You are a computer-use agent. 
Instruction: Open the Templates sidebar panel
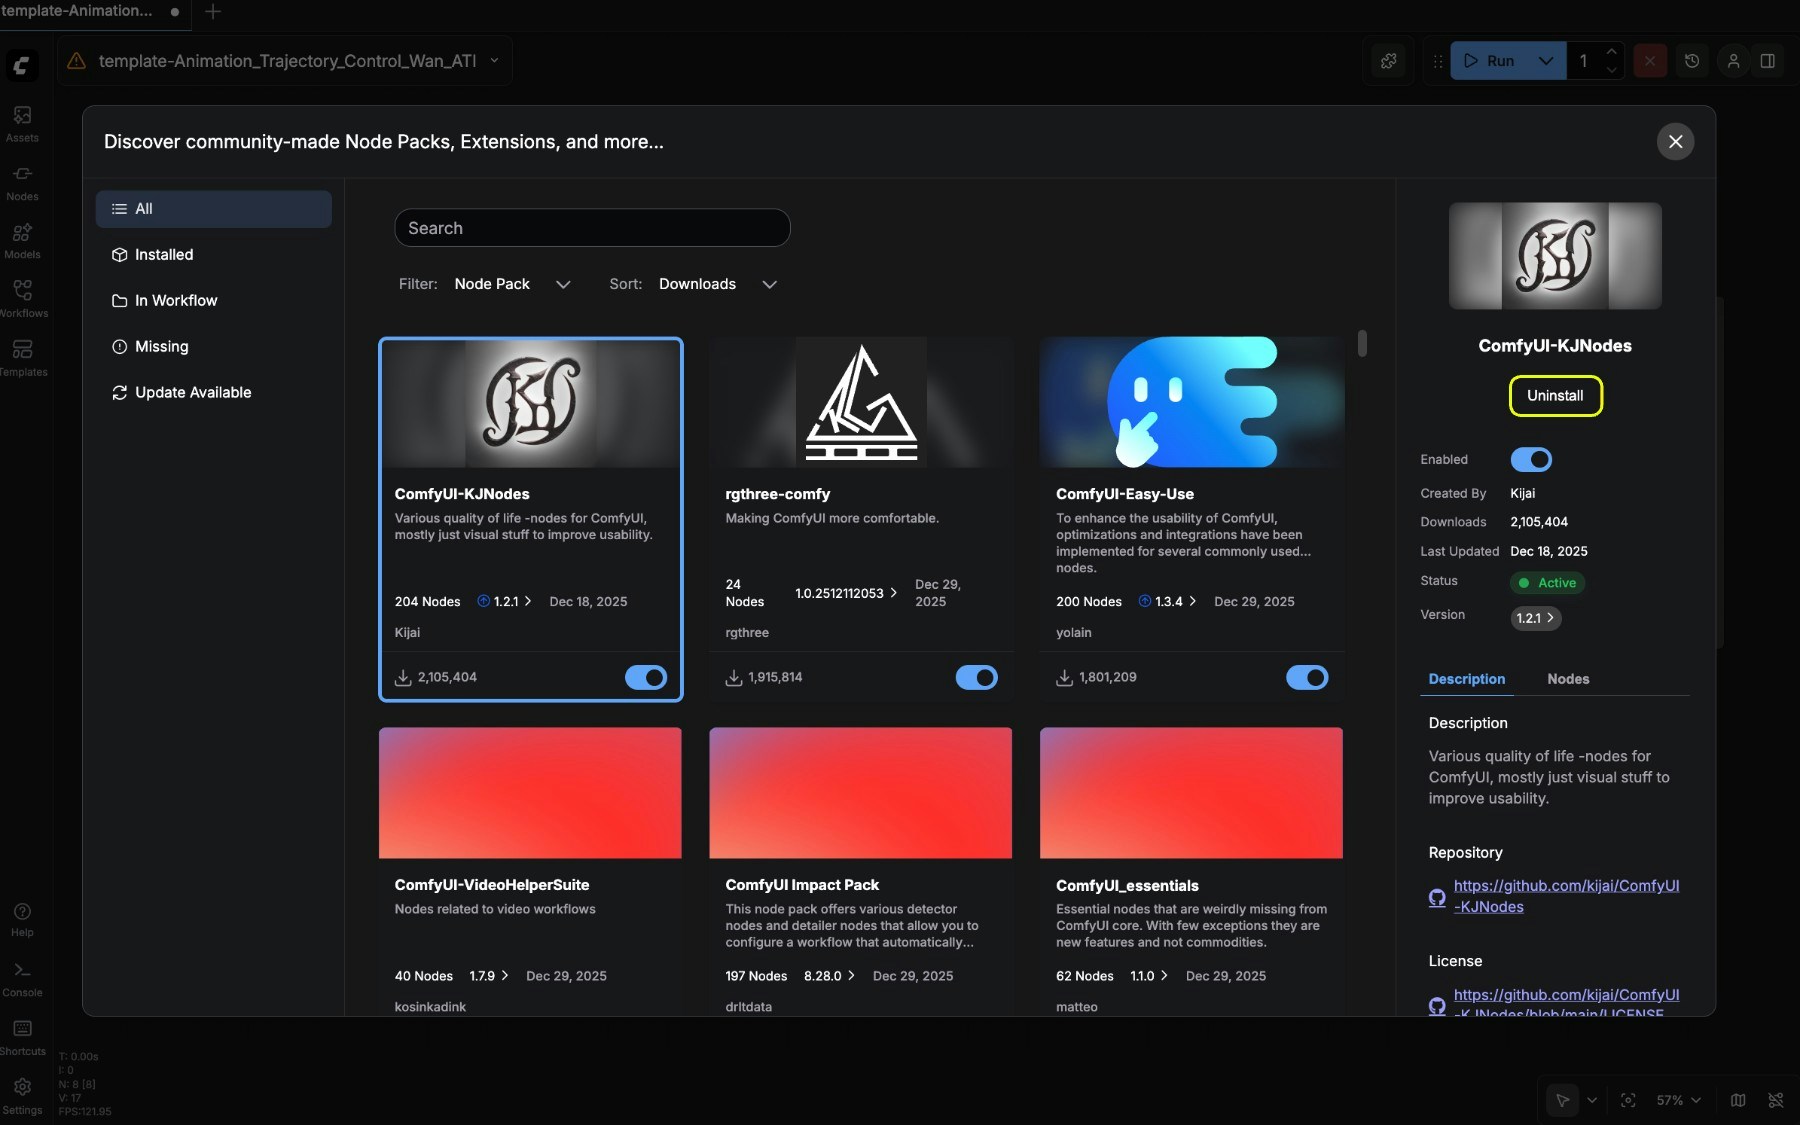[22, 358]
